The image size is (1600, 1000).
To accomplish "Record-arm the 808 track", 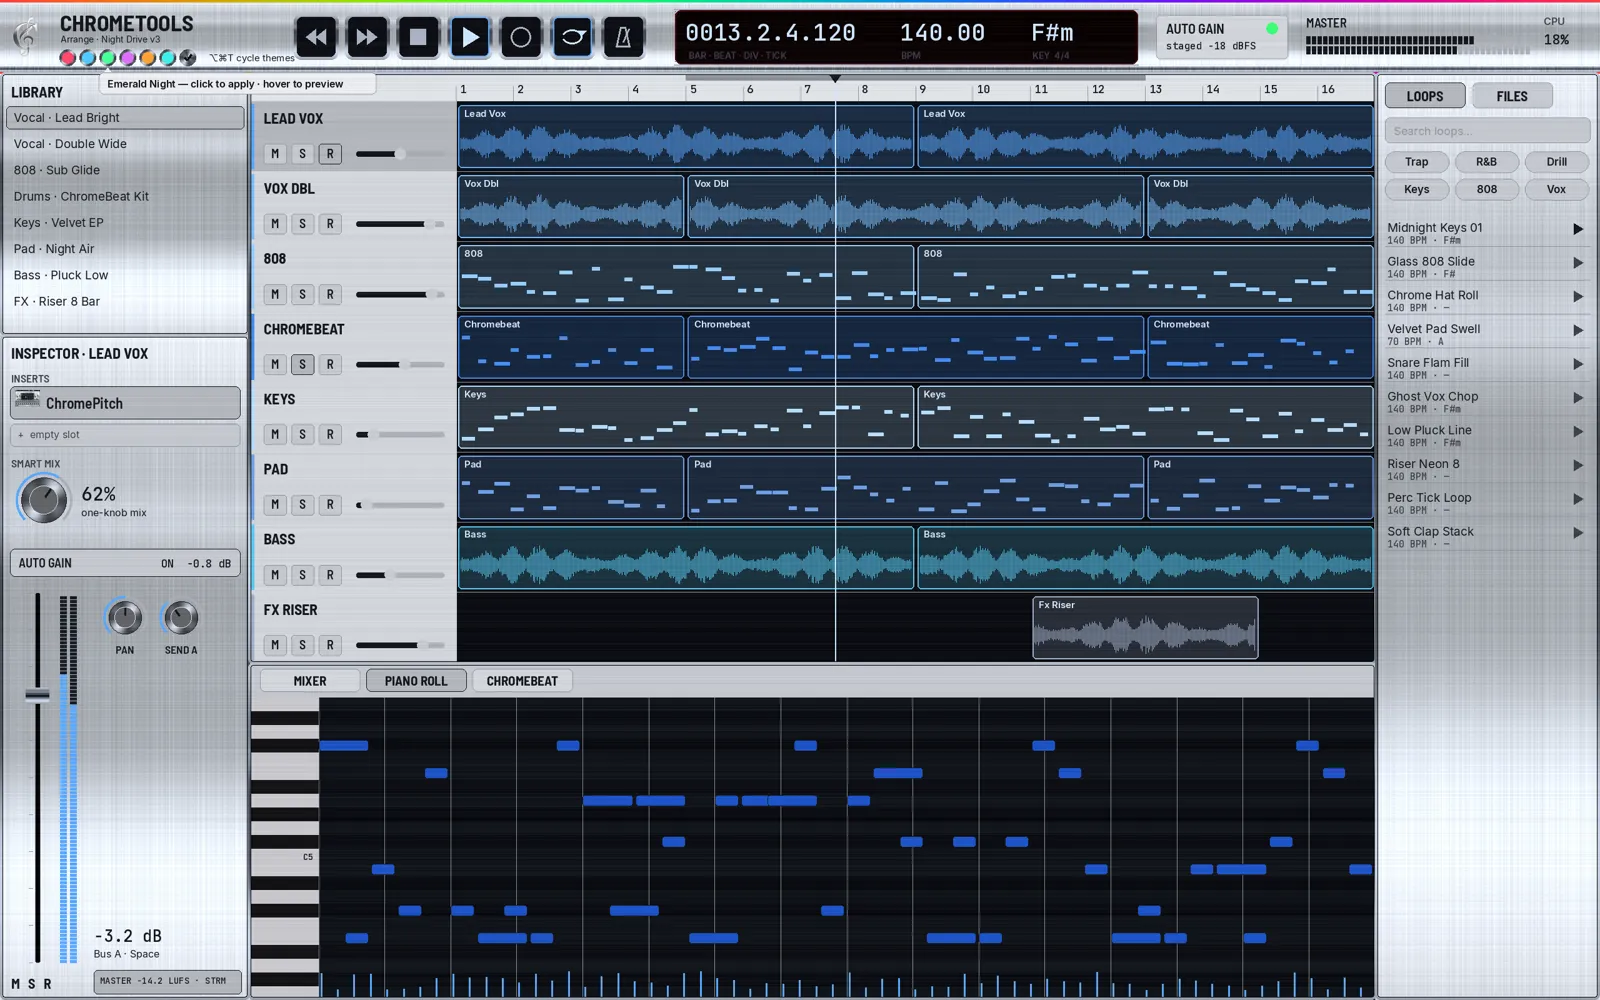I will pyautogui.click(x=330, y=294).
